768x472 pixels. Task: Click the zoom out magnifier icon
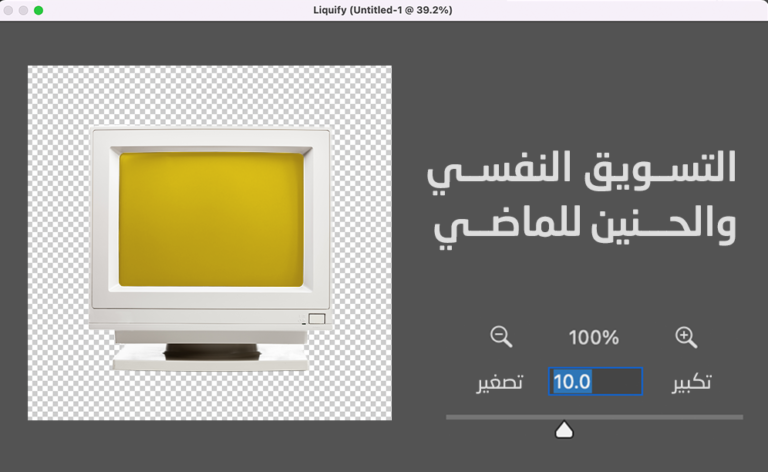click(501, 337)
